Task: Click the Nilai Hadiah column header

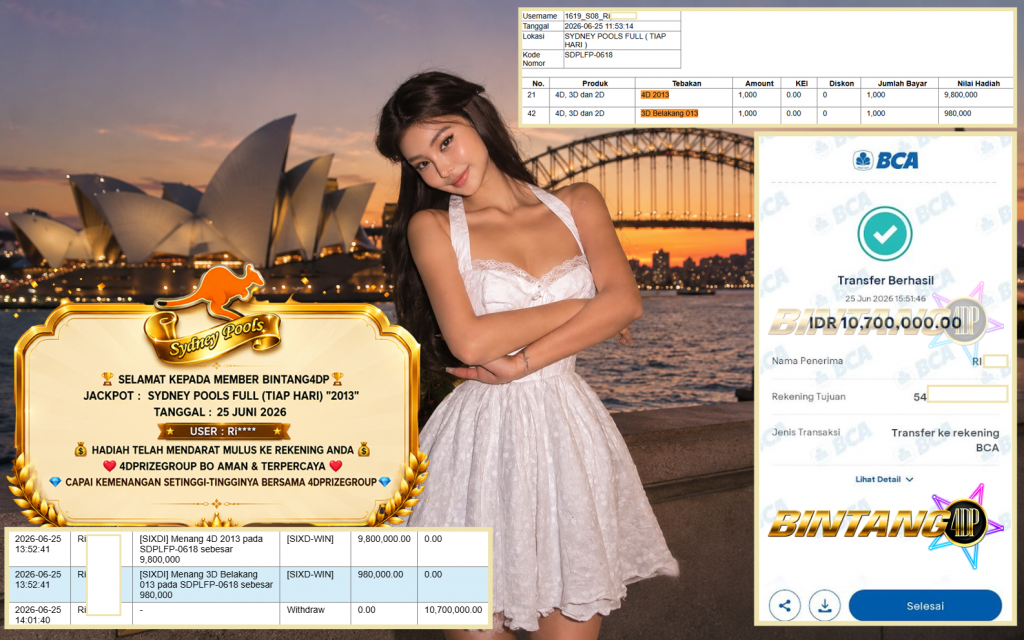Action: (x=978, y=84)
